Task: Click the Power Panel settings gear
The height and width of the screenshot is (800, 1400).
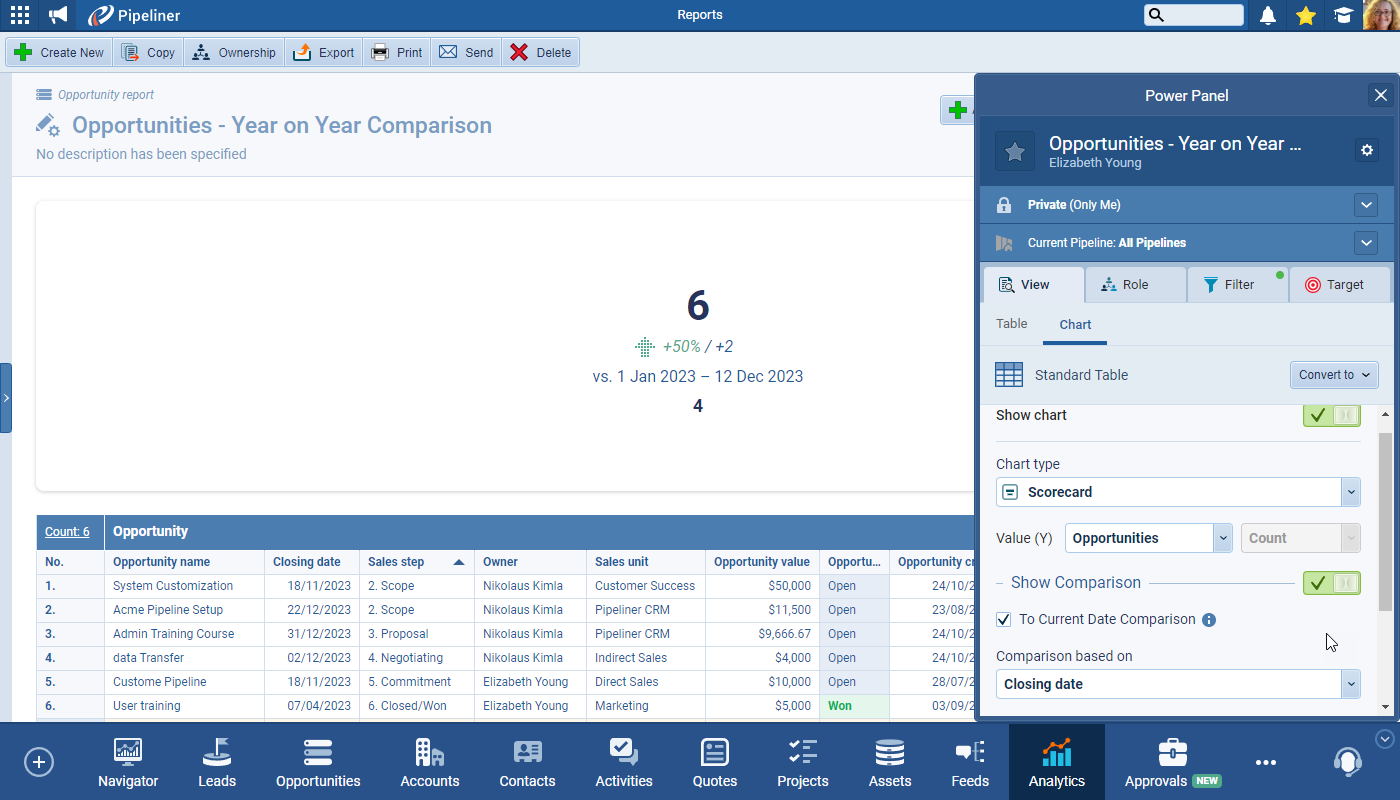Action: pyautogui.click(x=1367, y=150)
